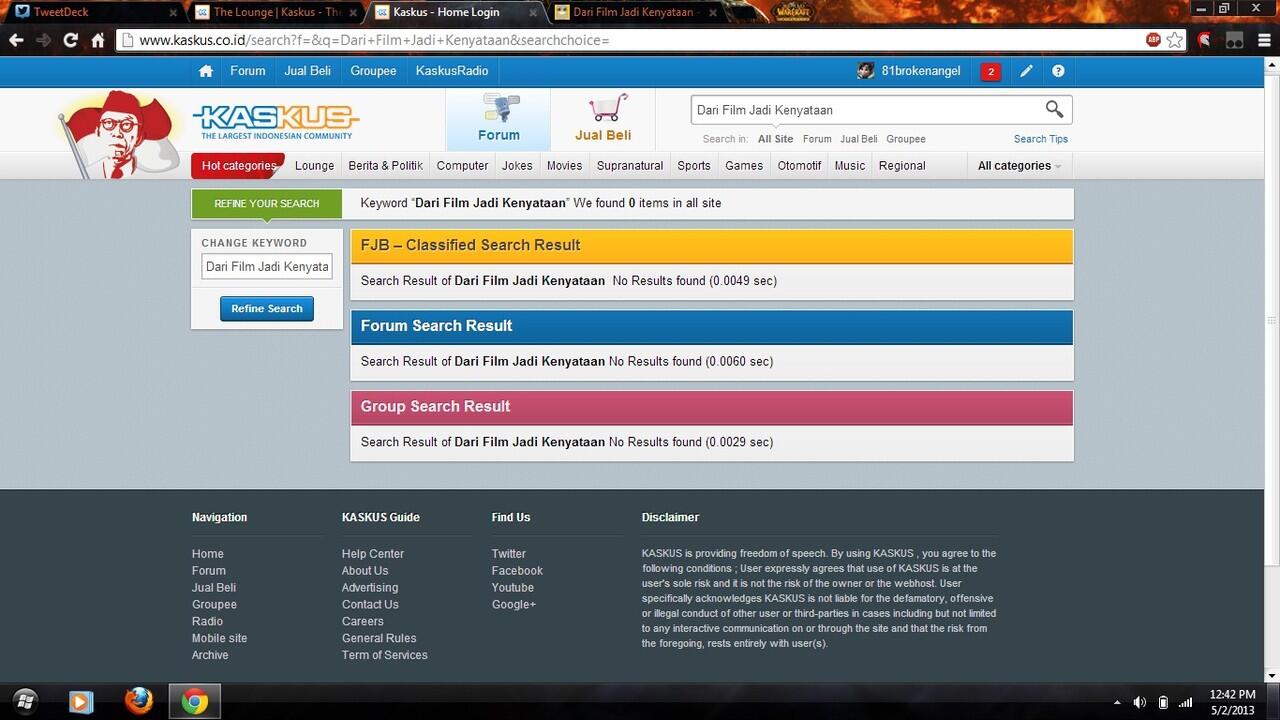The width and height of the screenshot is (1280, 720).
Task: Open the Sports category
Action: (x=694, y=166)
